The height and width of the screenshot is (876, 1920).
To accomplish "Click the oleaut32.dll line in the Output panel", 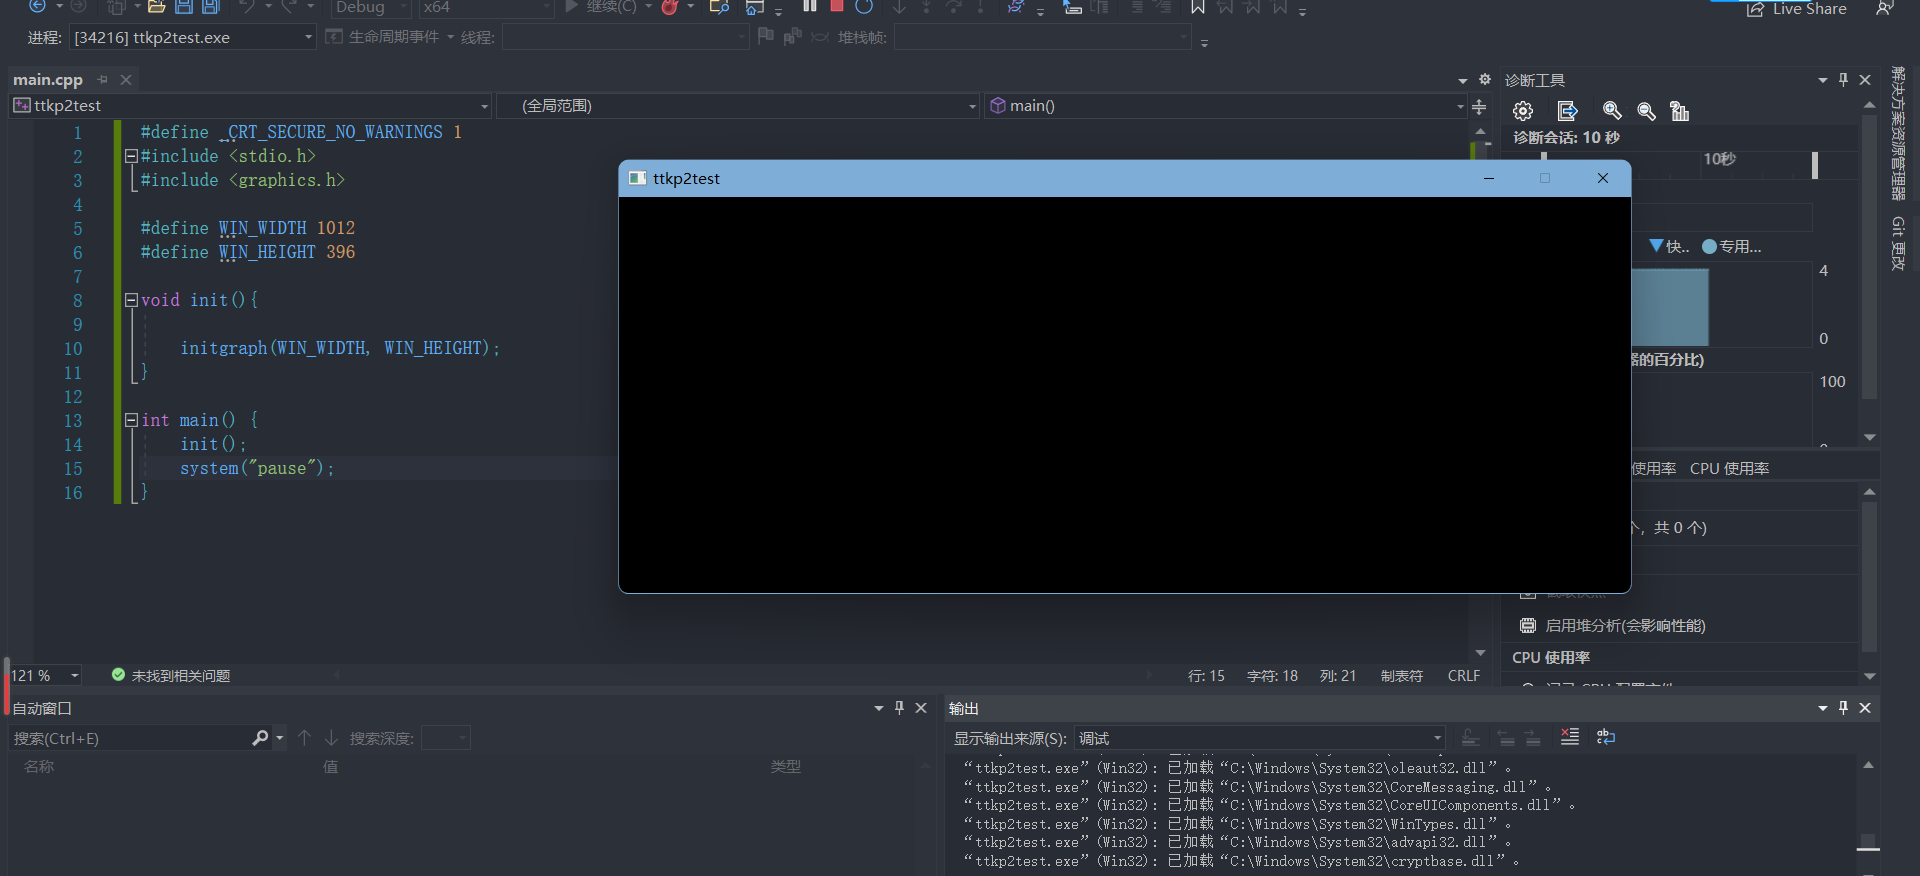I will coord(1237,768).
